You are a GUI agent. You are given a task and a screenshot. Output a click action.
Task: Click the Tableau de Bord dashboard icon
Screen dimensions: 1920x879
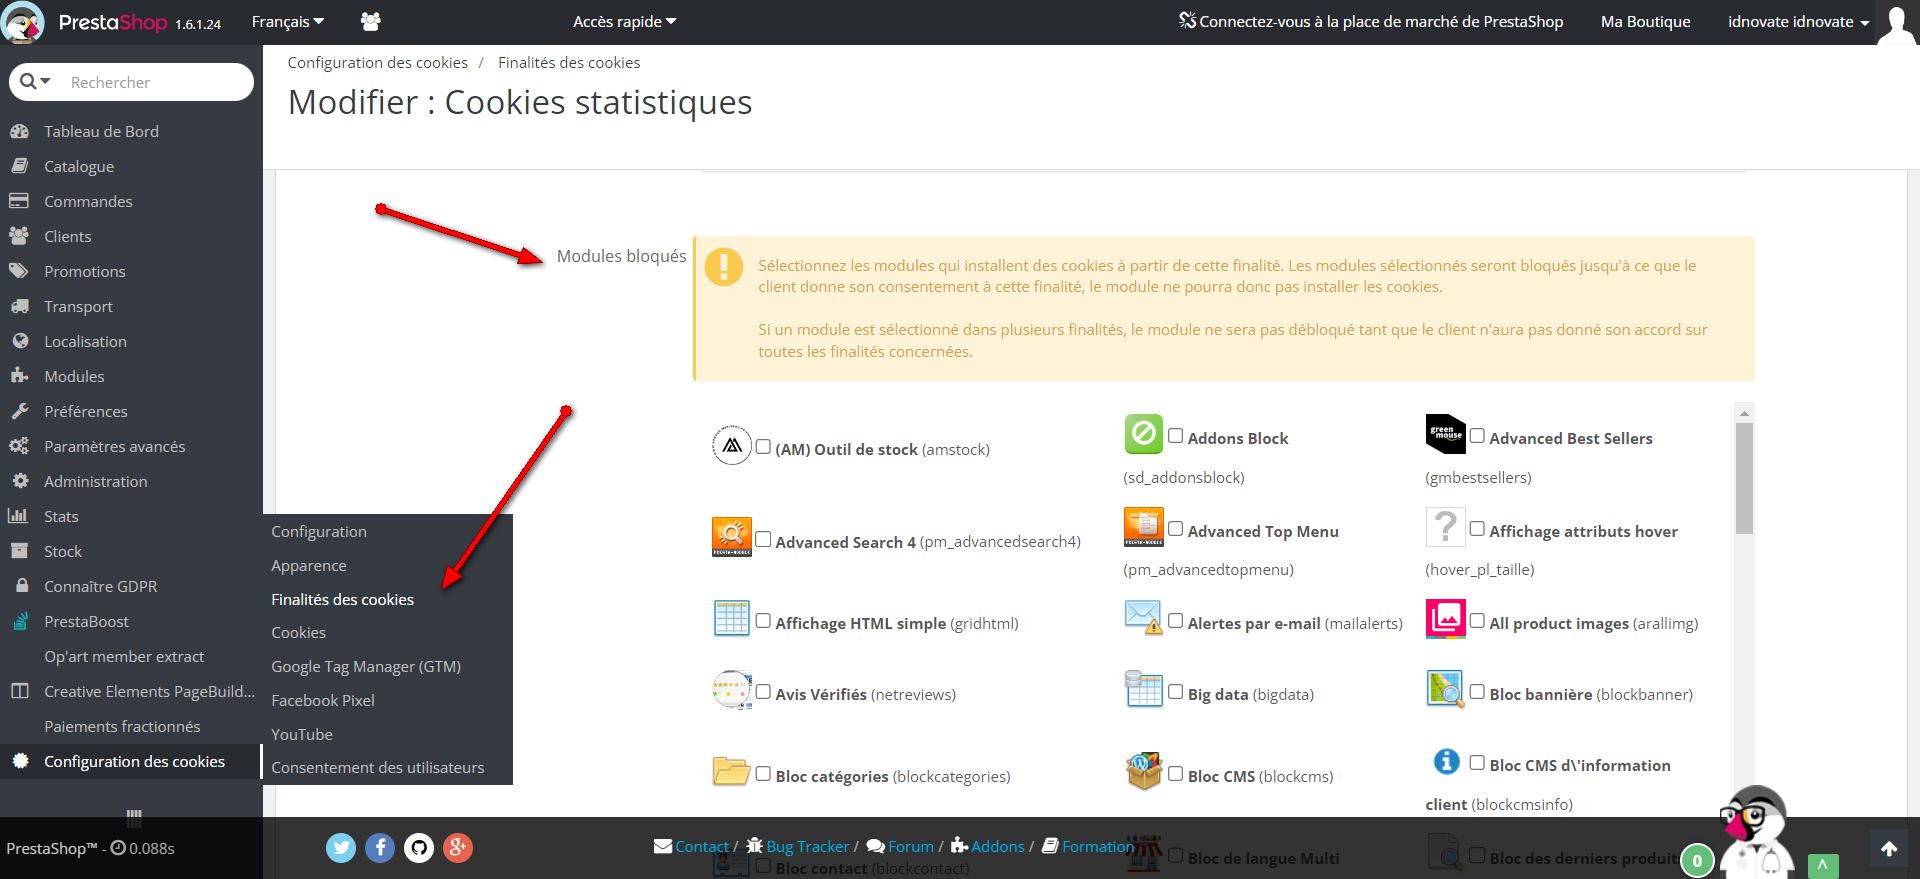tap(19, 131)
